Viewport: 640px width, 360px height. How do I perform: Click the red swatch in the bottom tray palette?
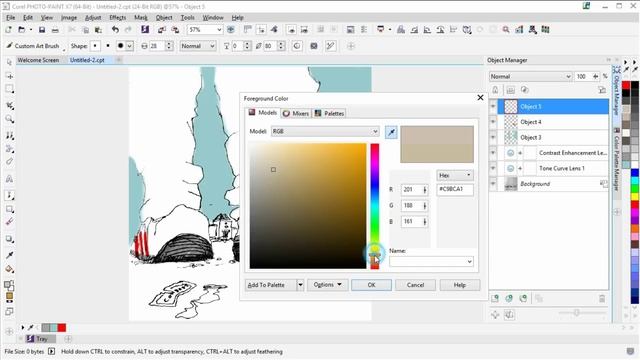[x=62, y=328]
